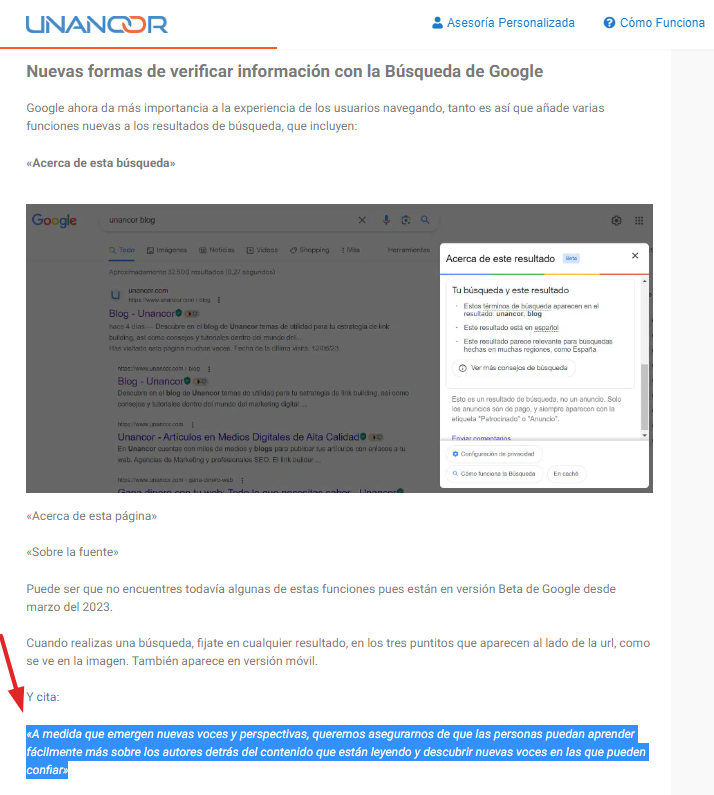Click 'Configuración de privacidad' button
The height and width of the screenshot is (795, 714).
click(x=493, y=454)
